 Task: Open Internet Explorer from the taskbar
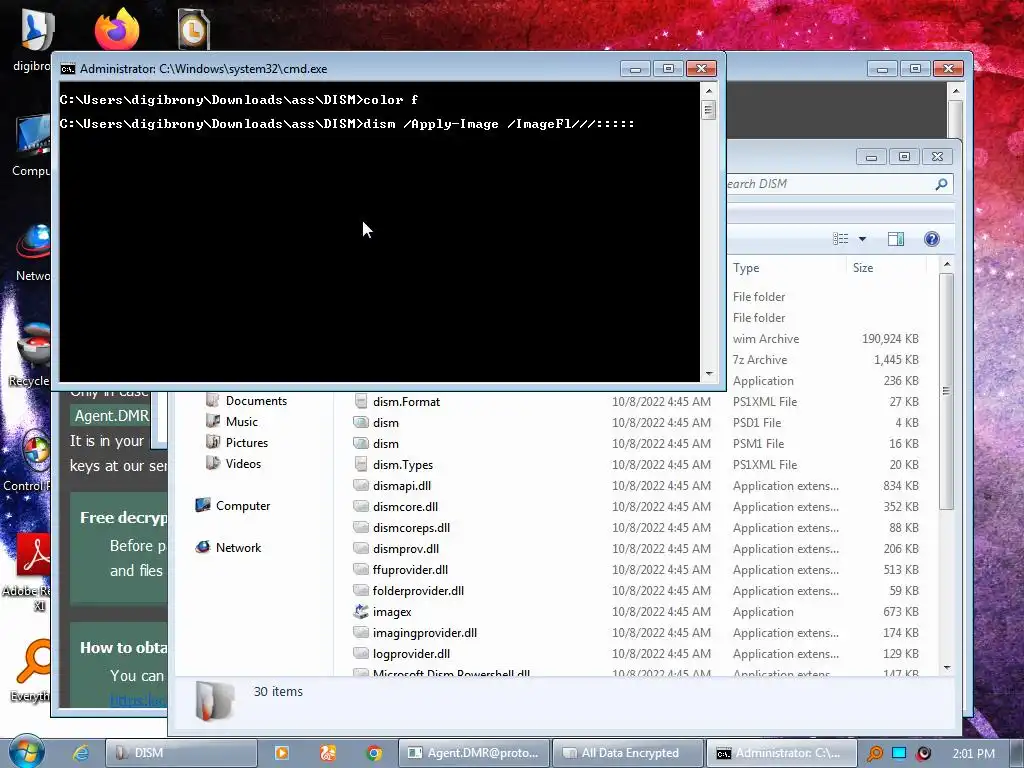pyautogui.click(x=81, y=753)
